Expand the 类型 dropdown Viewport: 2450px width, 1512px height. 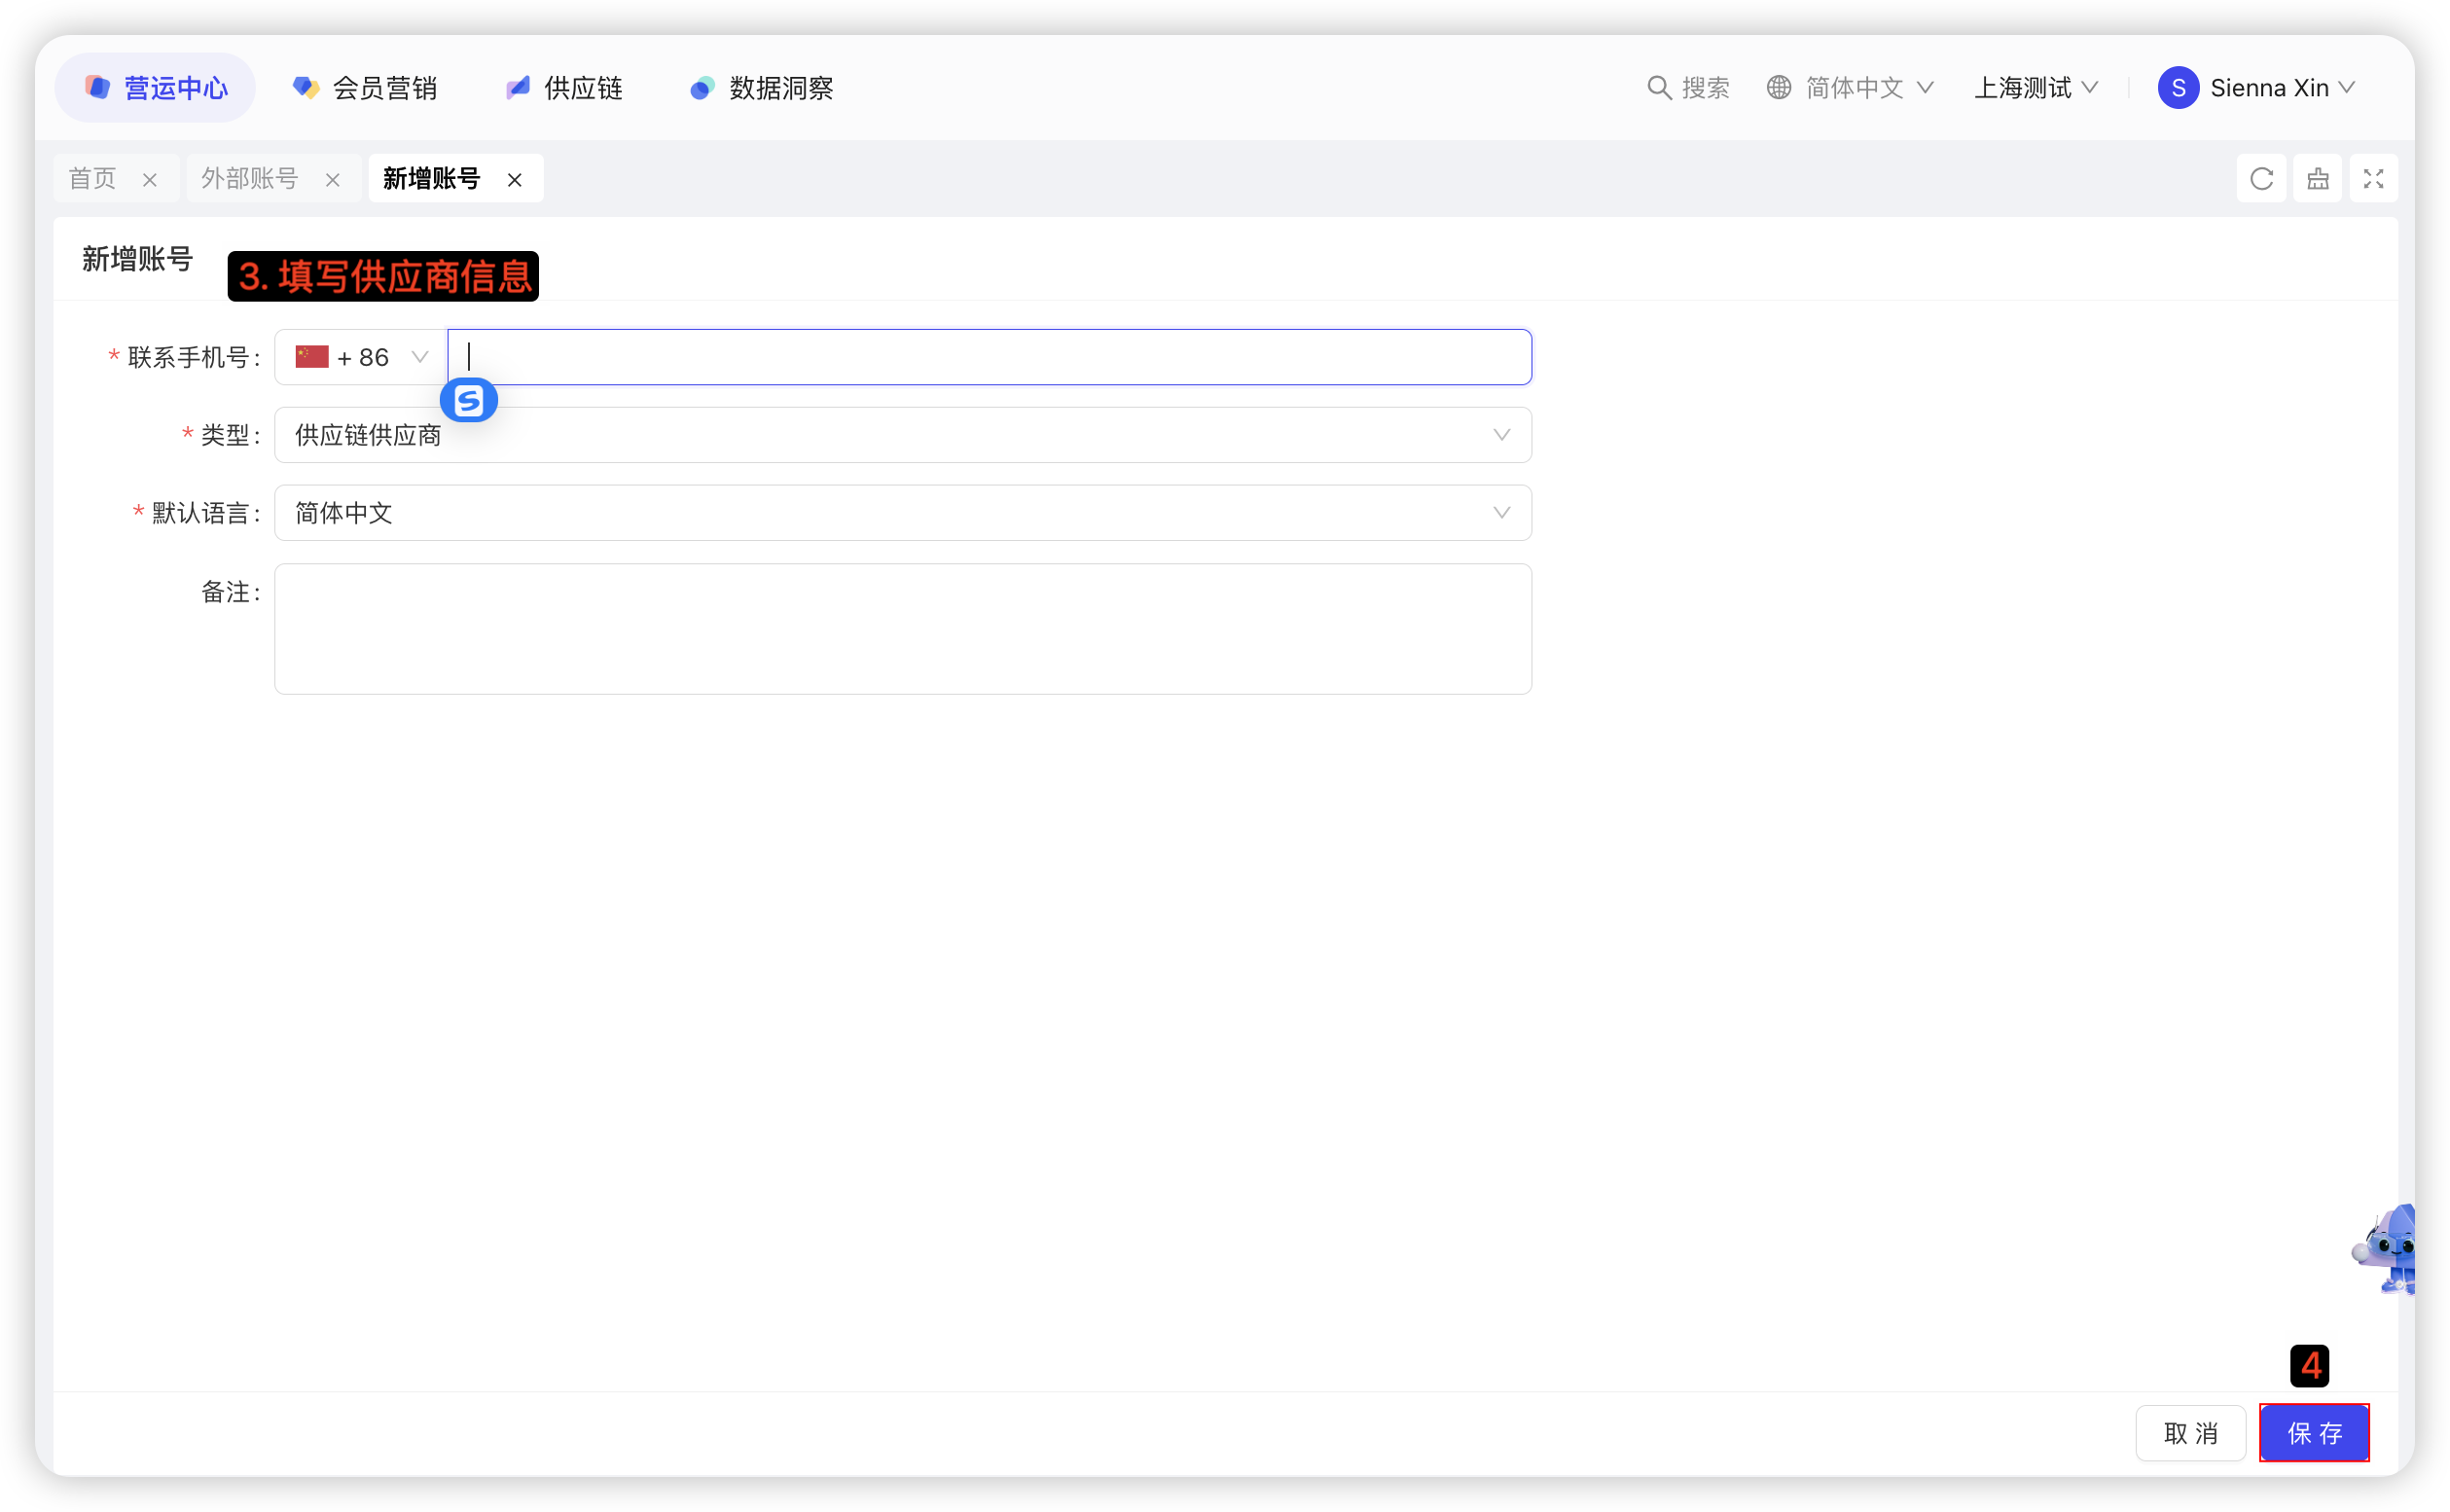902,435
